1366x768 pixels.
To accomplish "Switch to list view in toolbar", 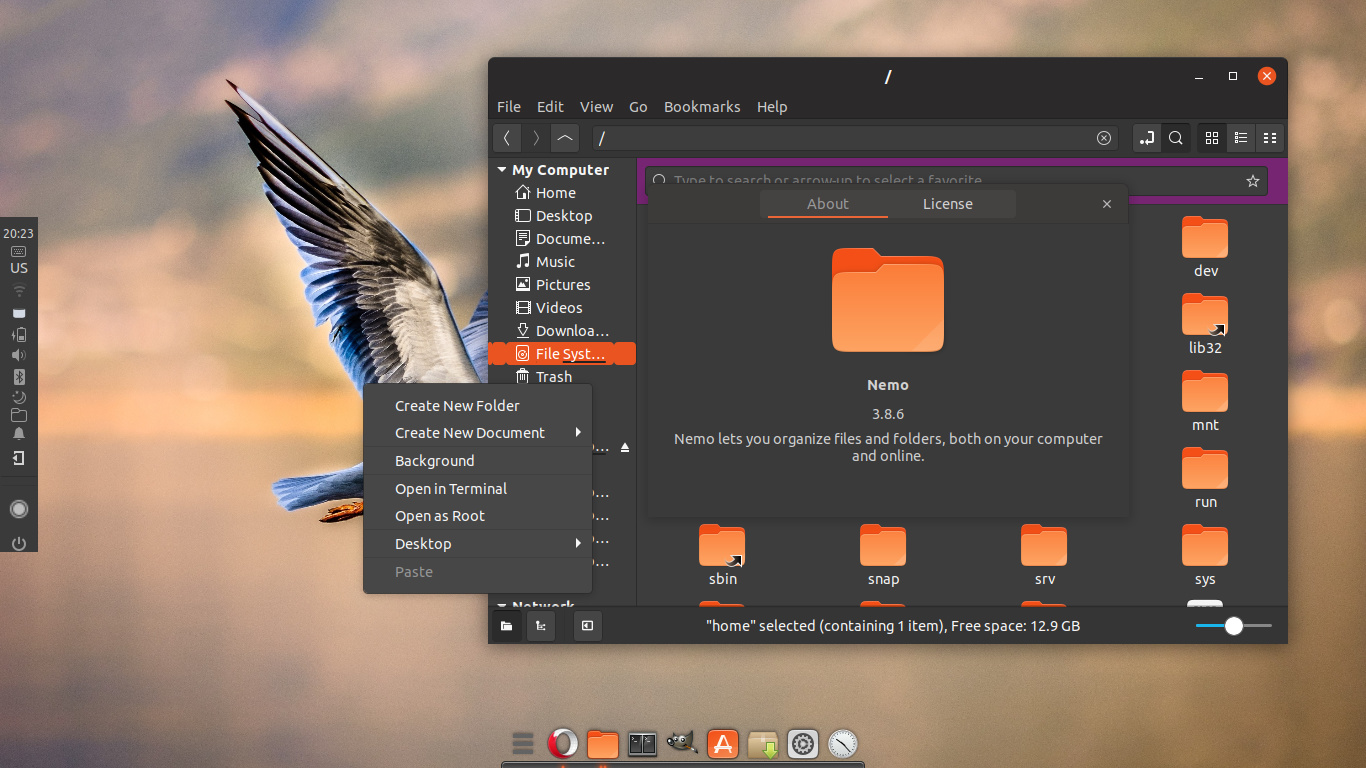I will [x=1241, y=138].
